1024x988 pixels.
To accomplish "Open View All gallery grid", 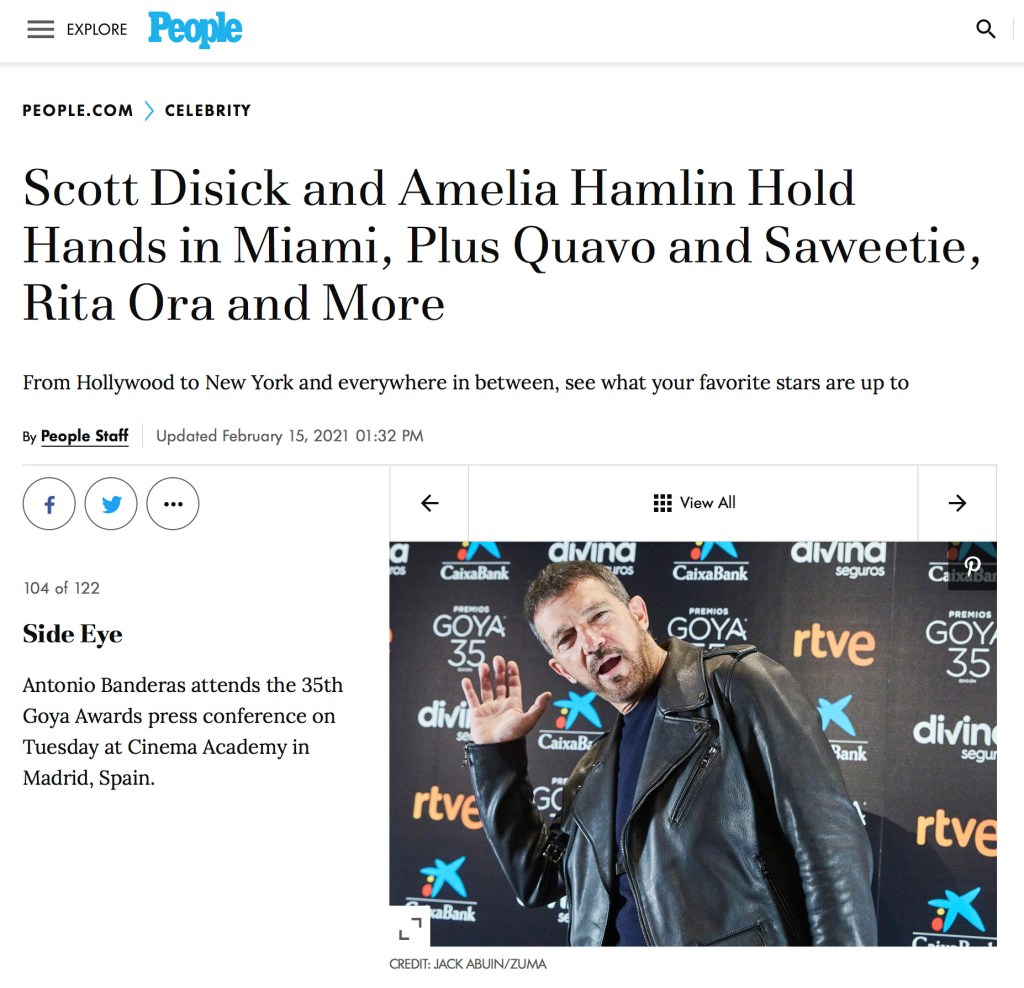I will pos(694,503).
